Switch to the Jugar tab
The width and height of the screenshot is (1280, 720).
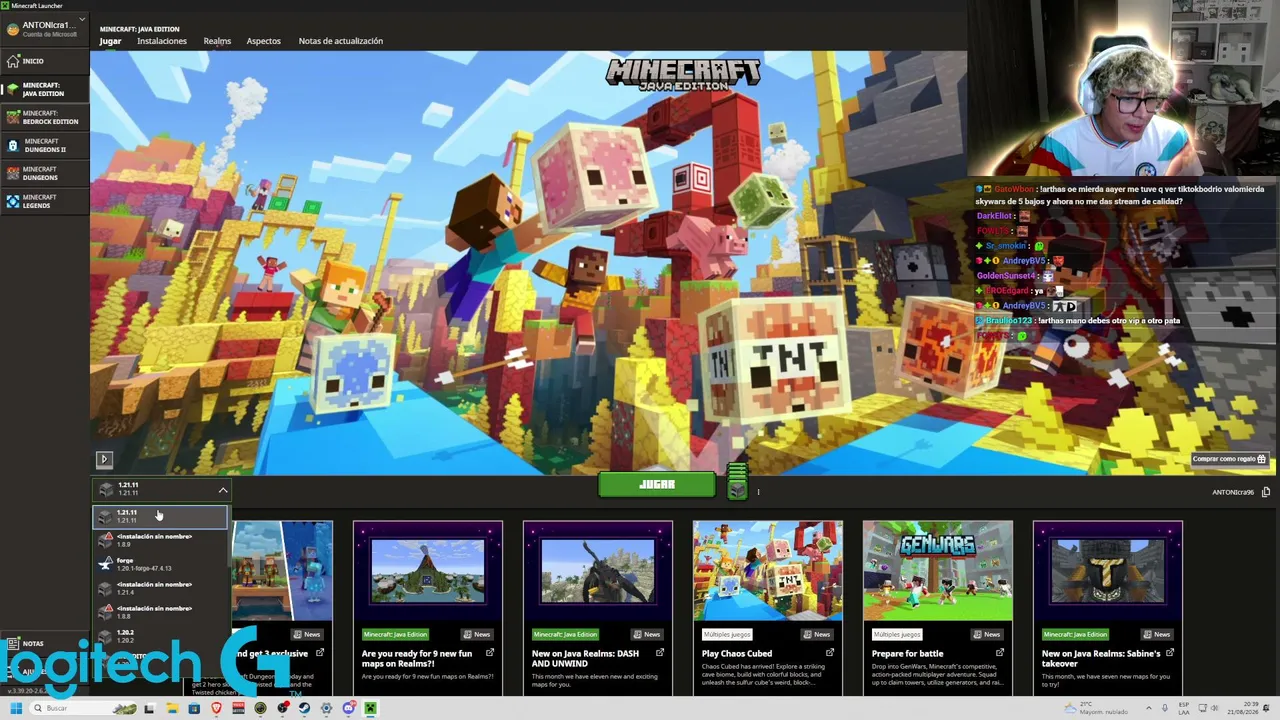[x=110, y=41]
